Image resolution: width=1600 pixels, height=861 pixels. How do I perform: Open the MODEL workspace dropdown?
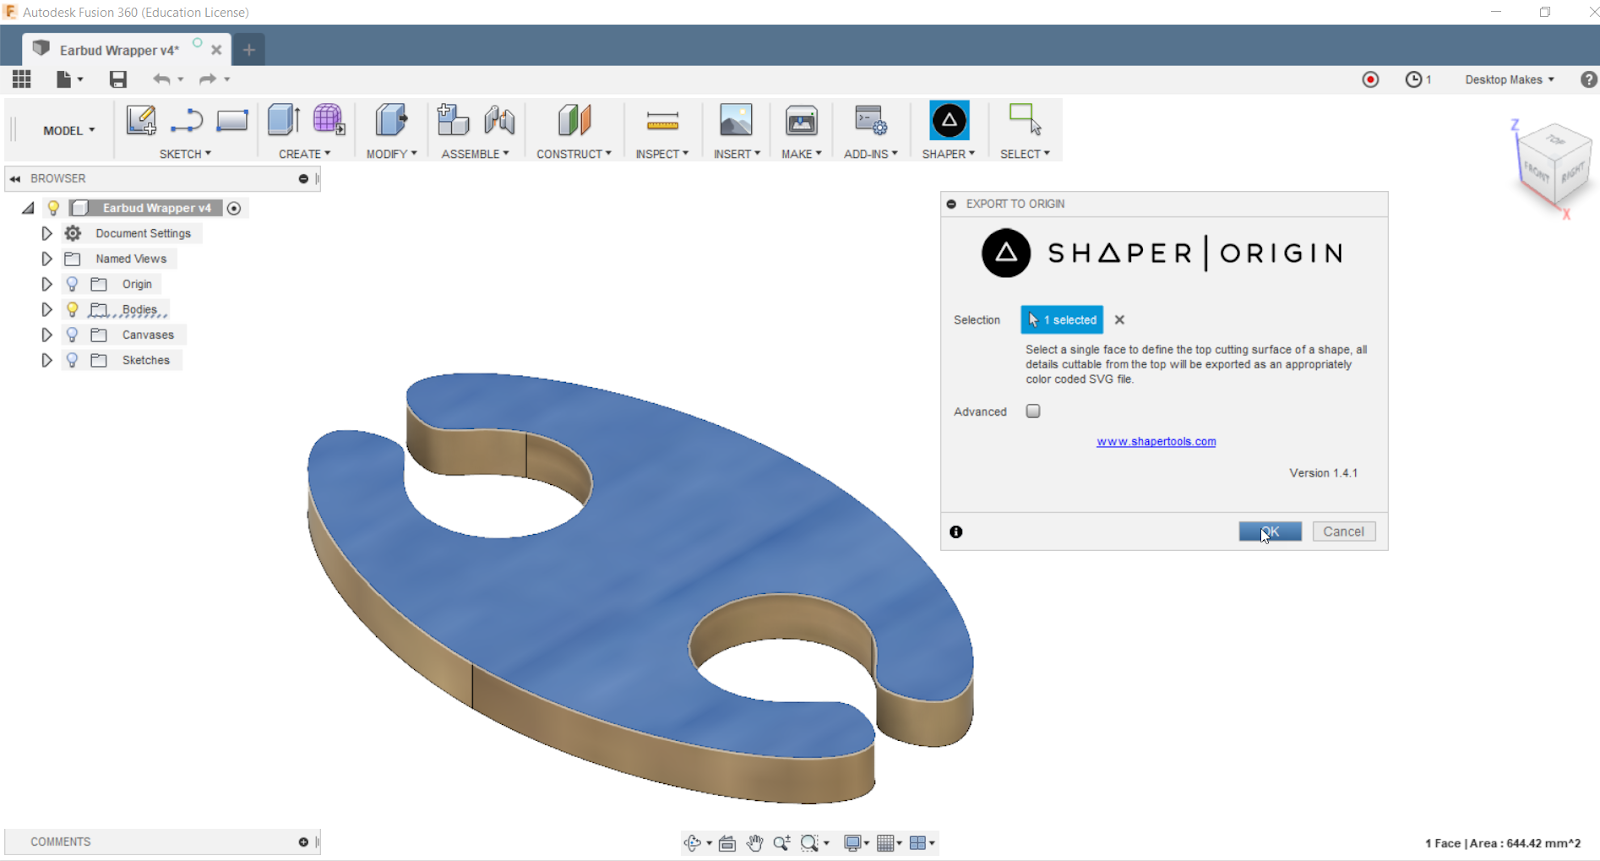tap(69, 131)
